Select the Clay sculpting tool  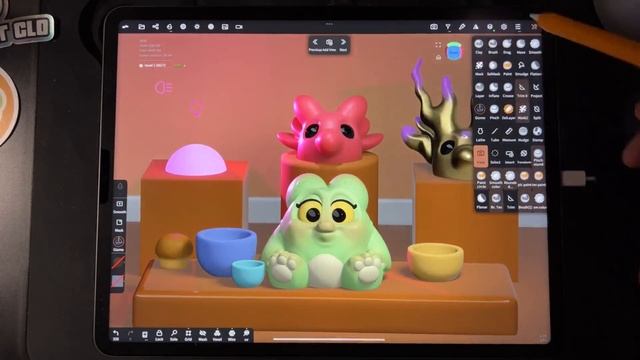[x=479, y=46]
